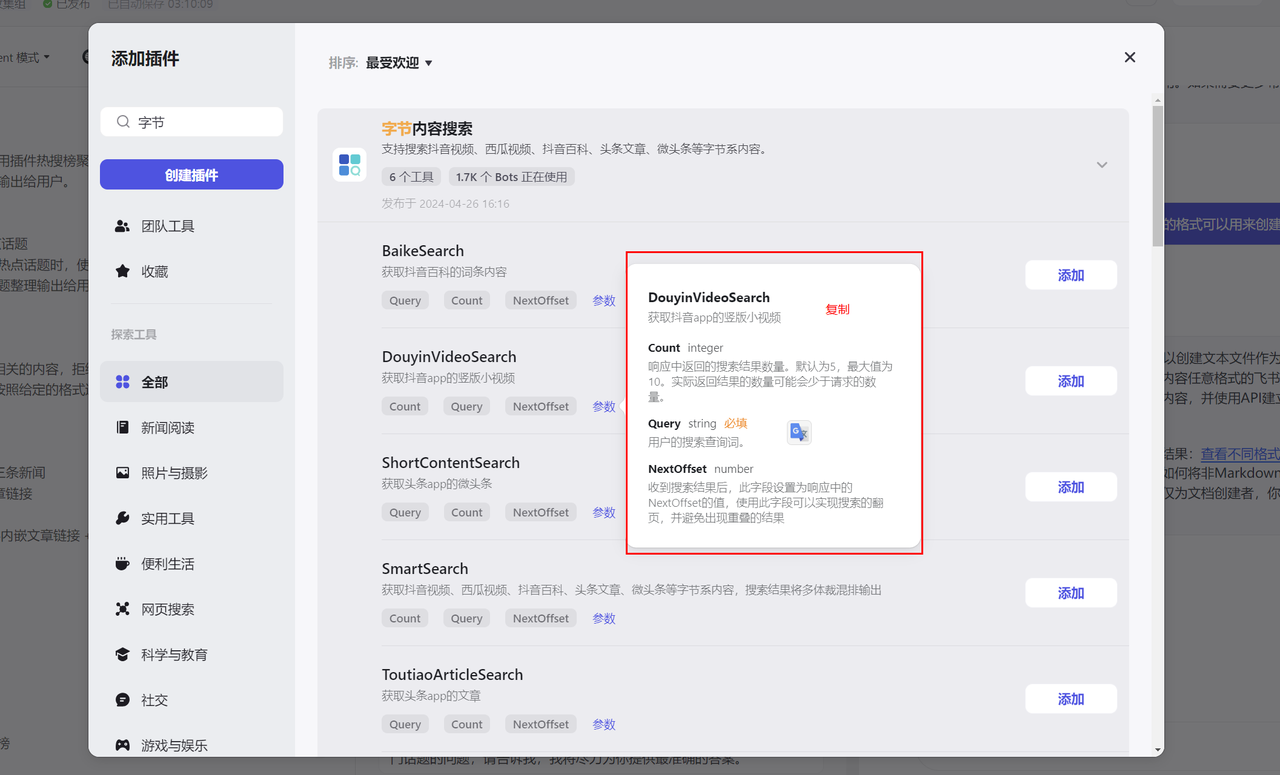
Task: Select the 实用工具 category
Action: coord(192,518)
